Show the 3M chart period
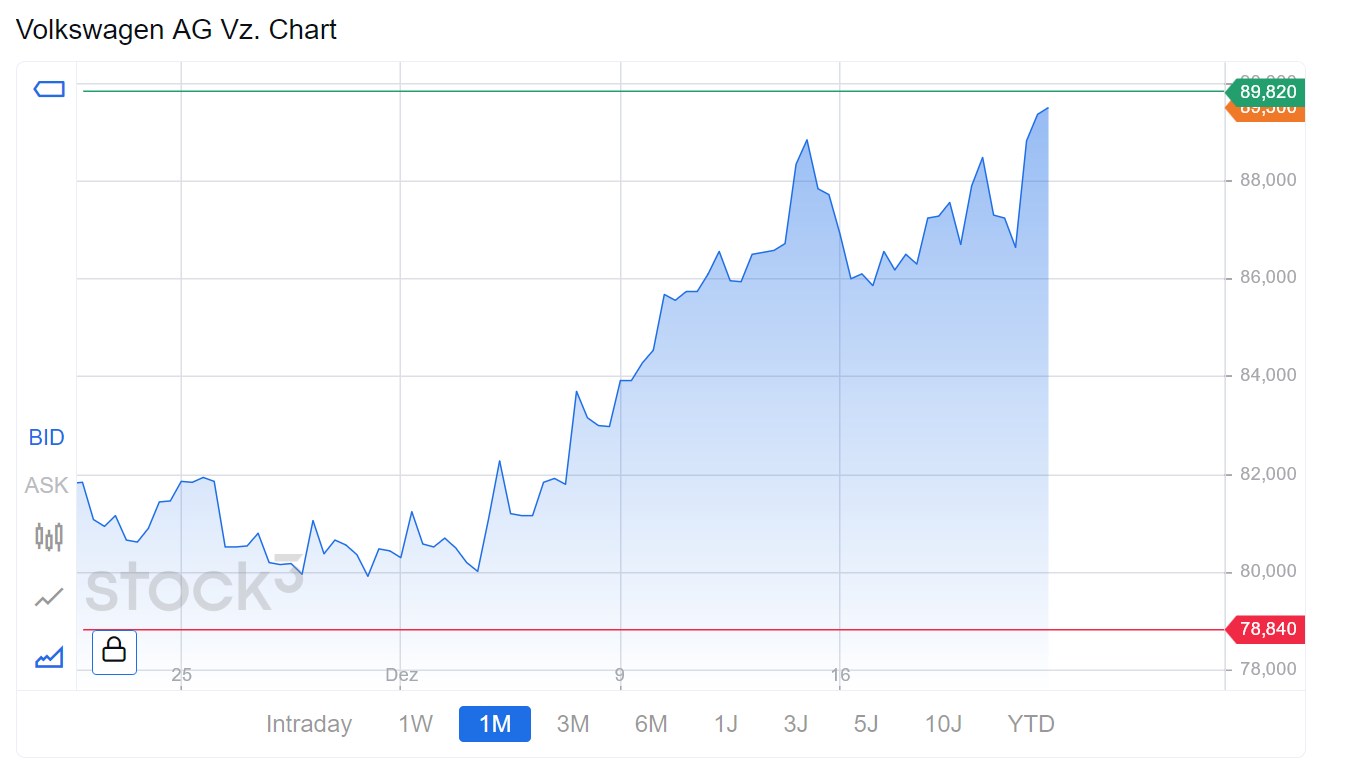Image resolution: width=1351 pixels, height=772 pixels. point(572,724)
